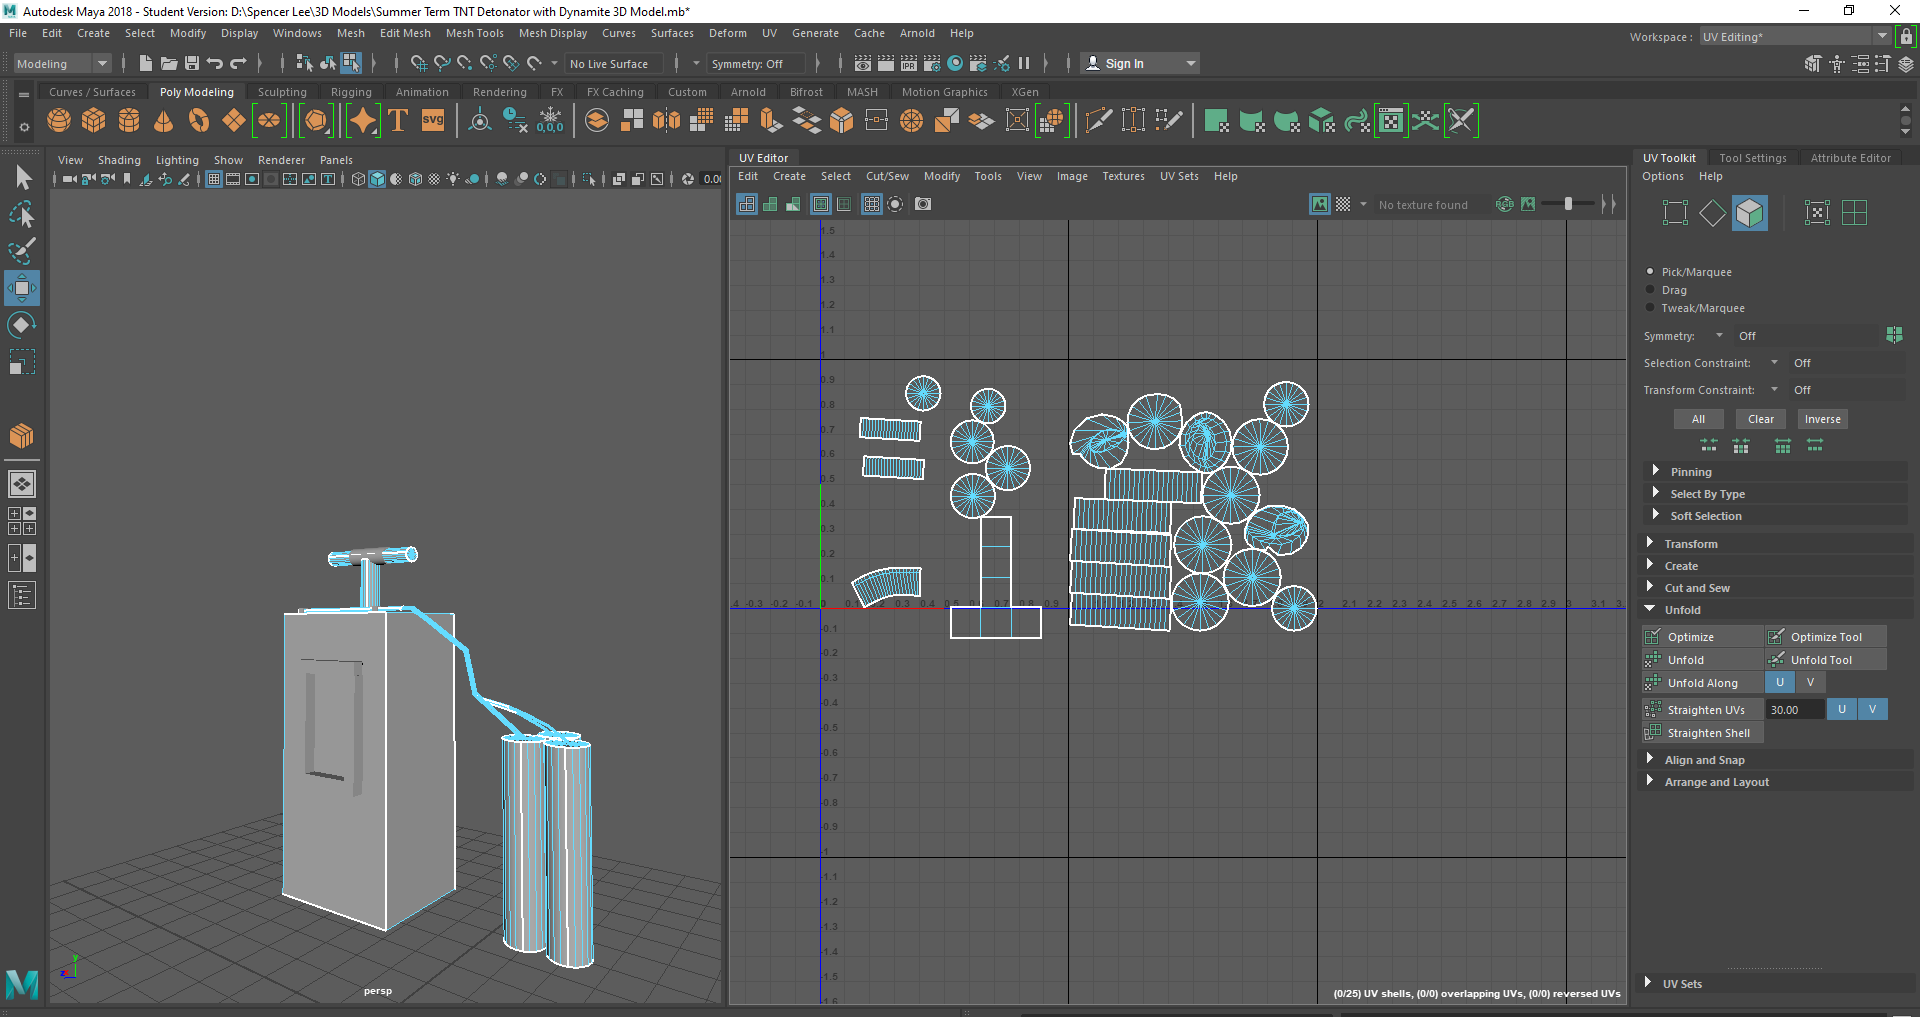The height and width of the screenshot is (1017, 1920).
Task: Click the Type text tool shelf icon
Action: tap(398, 121)
